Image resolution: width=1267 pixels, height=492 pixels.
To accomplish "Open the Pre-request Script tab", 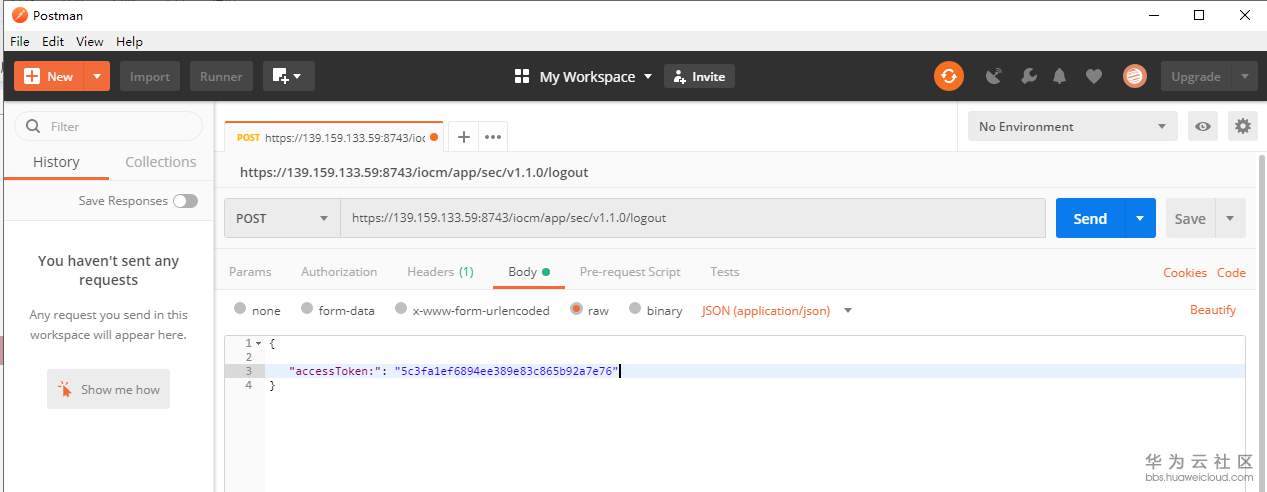I will pos(630,272).
